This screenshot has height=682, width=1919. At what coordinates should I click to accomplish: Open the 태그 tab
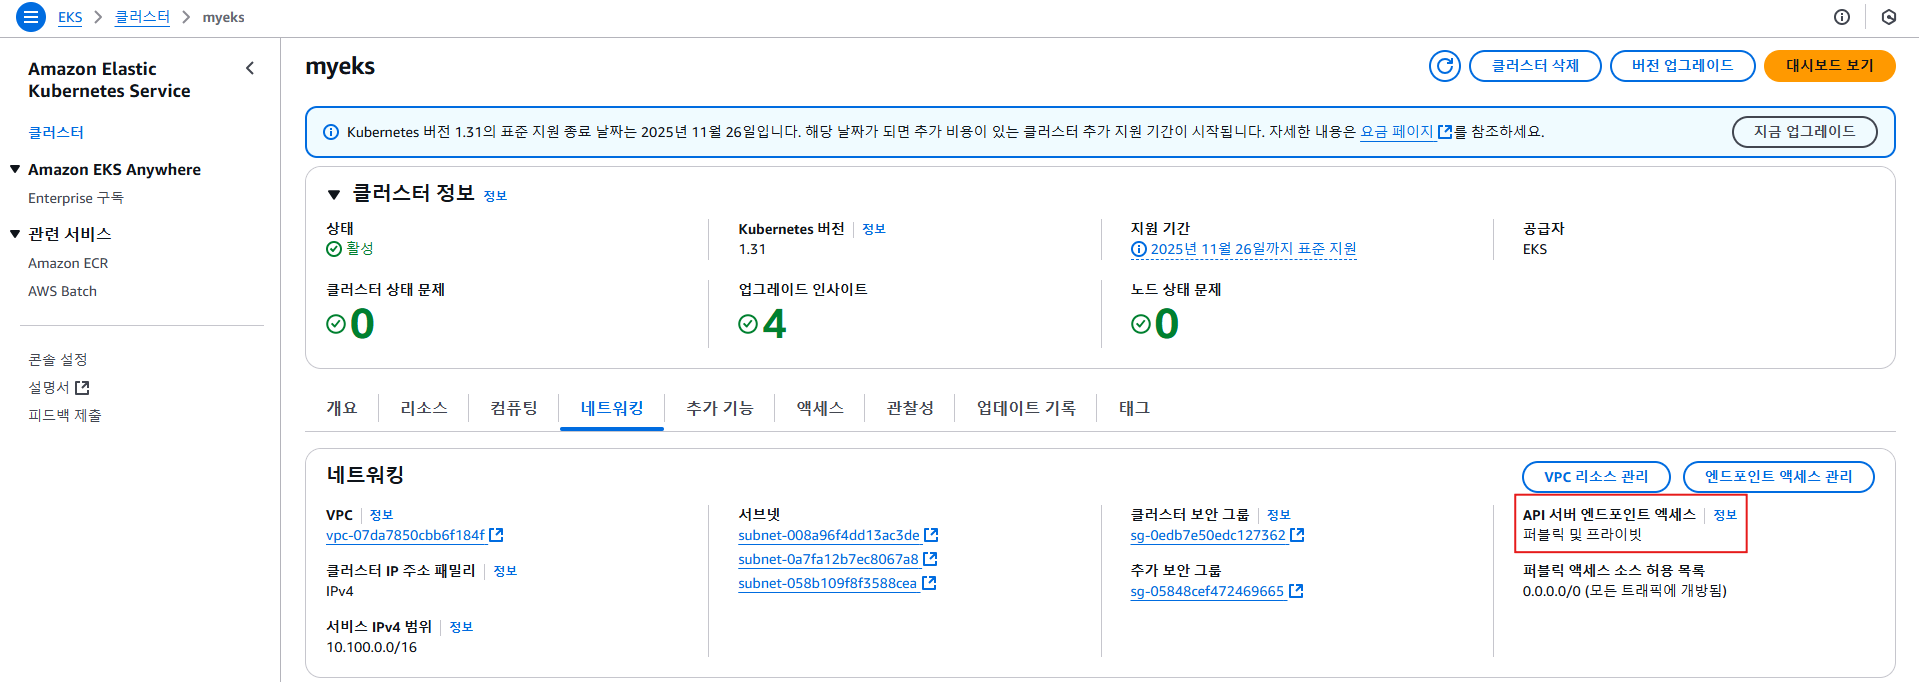point(1134,408)
